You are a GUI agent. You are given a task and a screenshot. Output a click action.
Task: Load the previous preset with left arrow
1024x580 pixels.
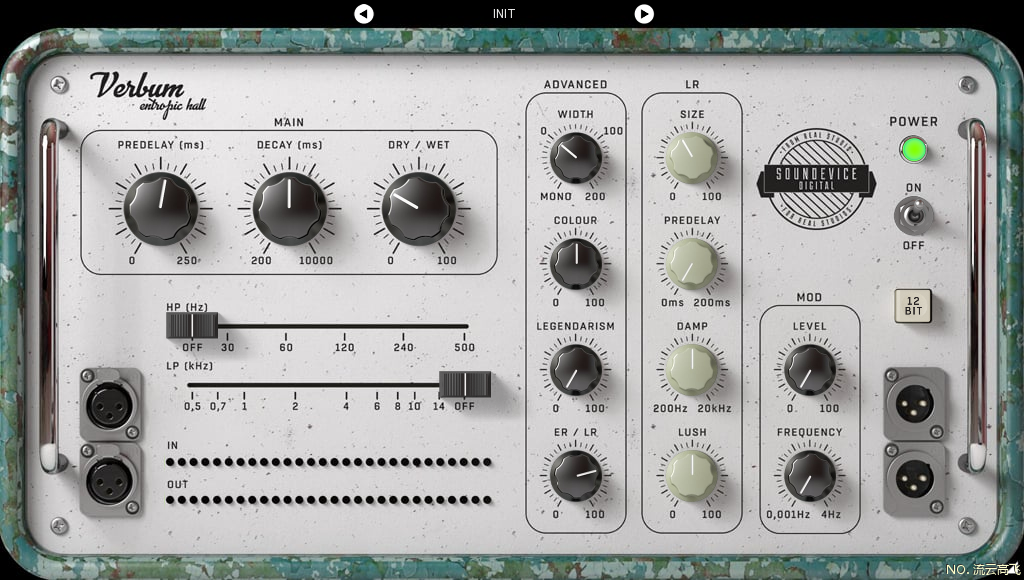[364, 13]
